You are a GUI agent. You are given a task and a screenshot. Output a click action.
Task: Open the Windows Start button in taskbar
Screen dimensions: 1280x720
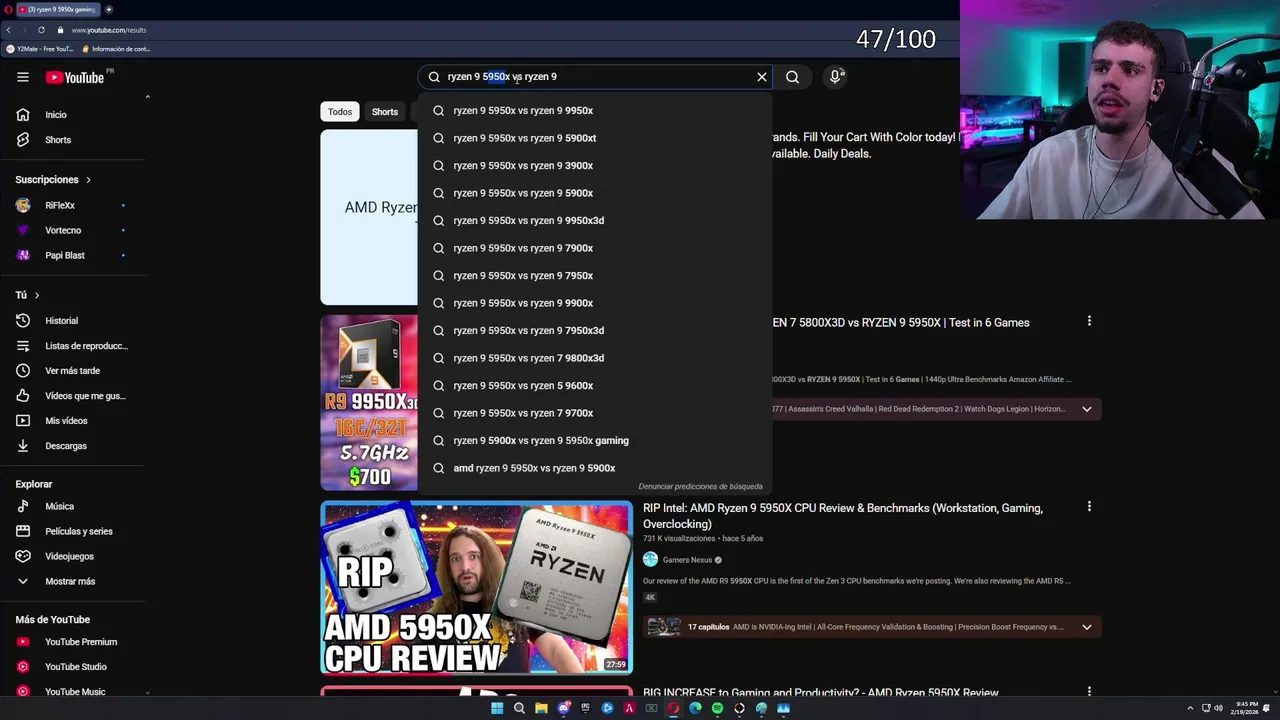click(497, 708)
